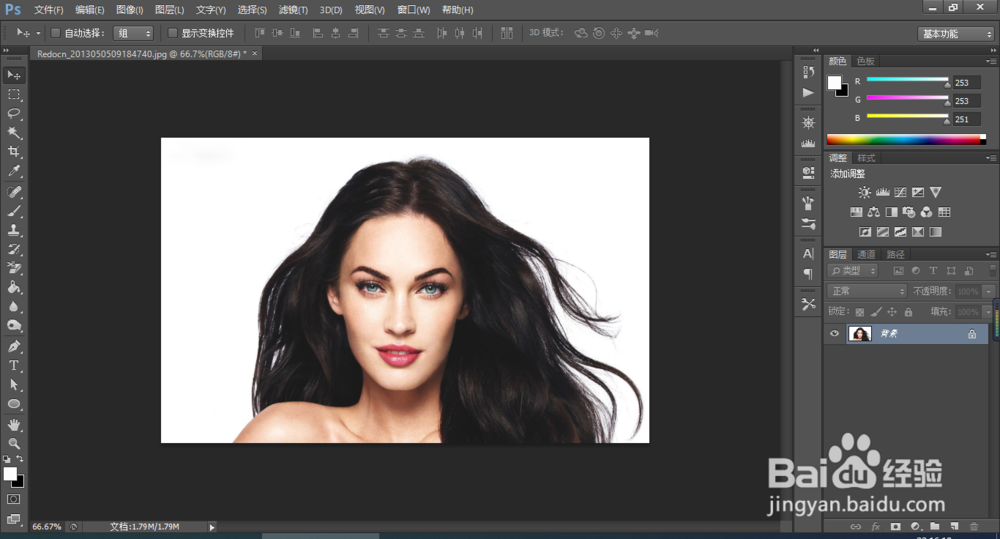Screen dimensions: 1000x539
Task: Add Brightness/Contrast adjustment icon
Action: [864, 192]
